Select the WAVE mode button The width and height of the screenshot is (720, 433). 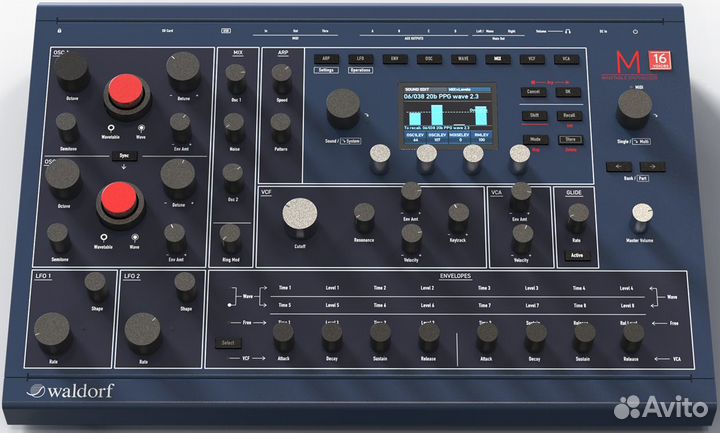(x=463, y=59)
